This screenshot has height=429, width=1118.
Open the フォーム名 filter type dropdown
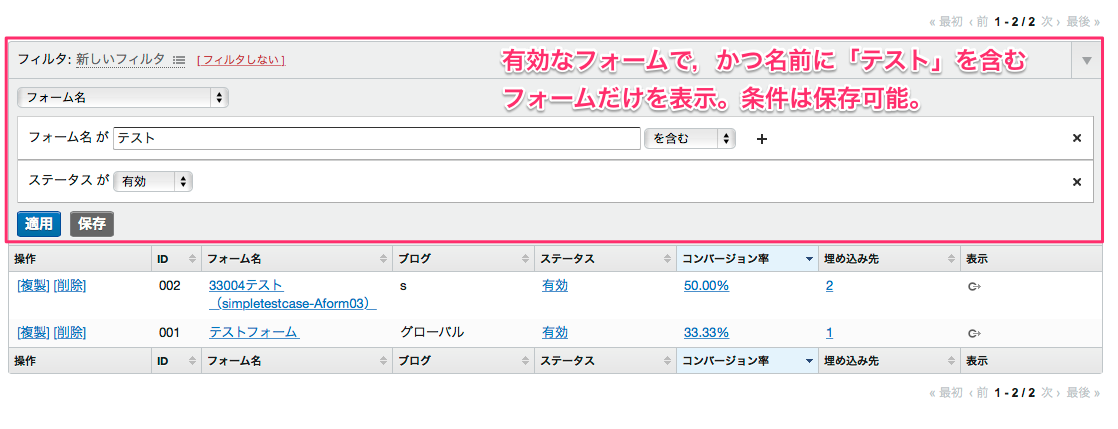pos(123,98)
